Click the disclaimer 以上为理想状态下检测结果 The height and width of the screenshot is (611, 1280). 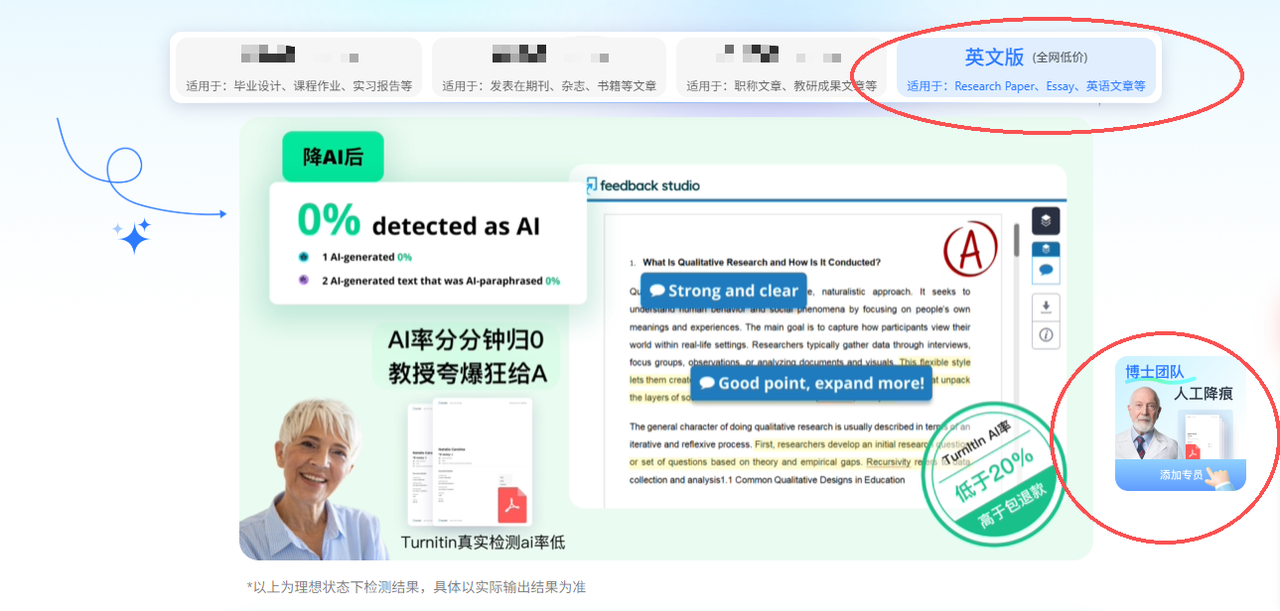416,587
